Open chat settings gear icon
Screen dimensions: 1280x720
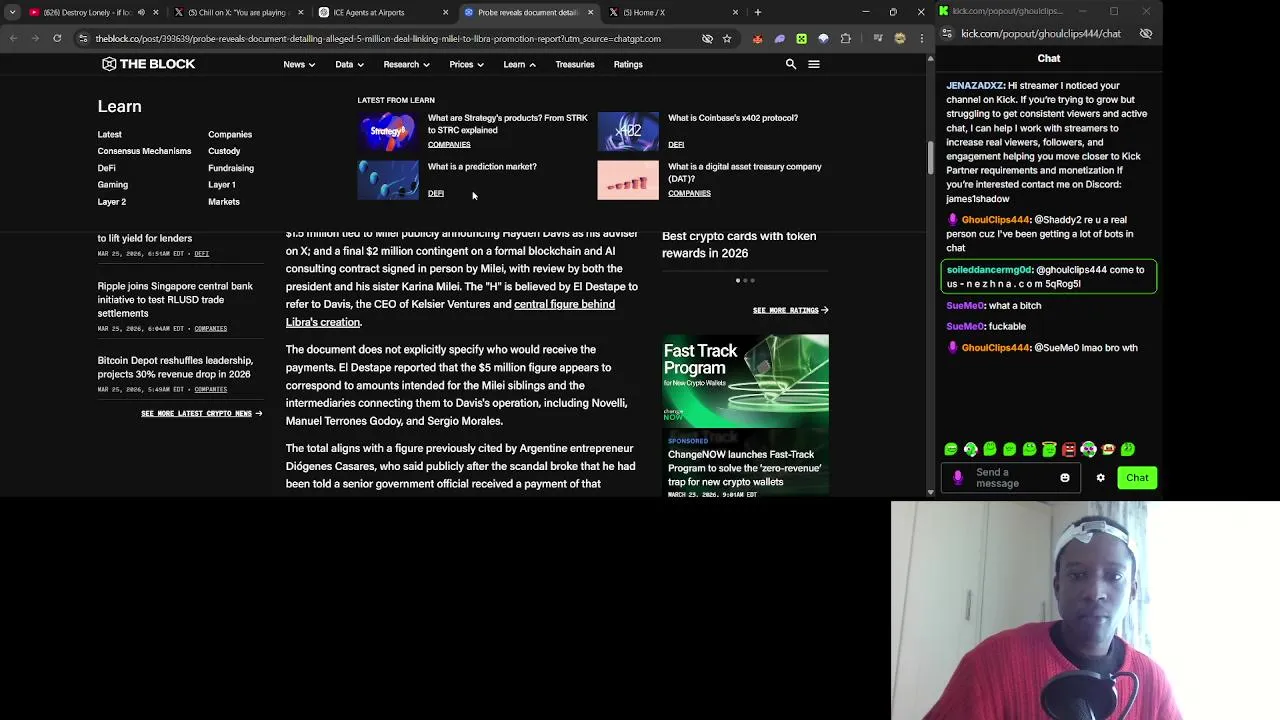(x=1101, y=478)
